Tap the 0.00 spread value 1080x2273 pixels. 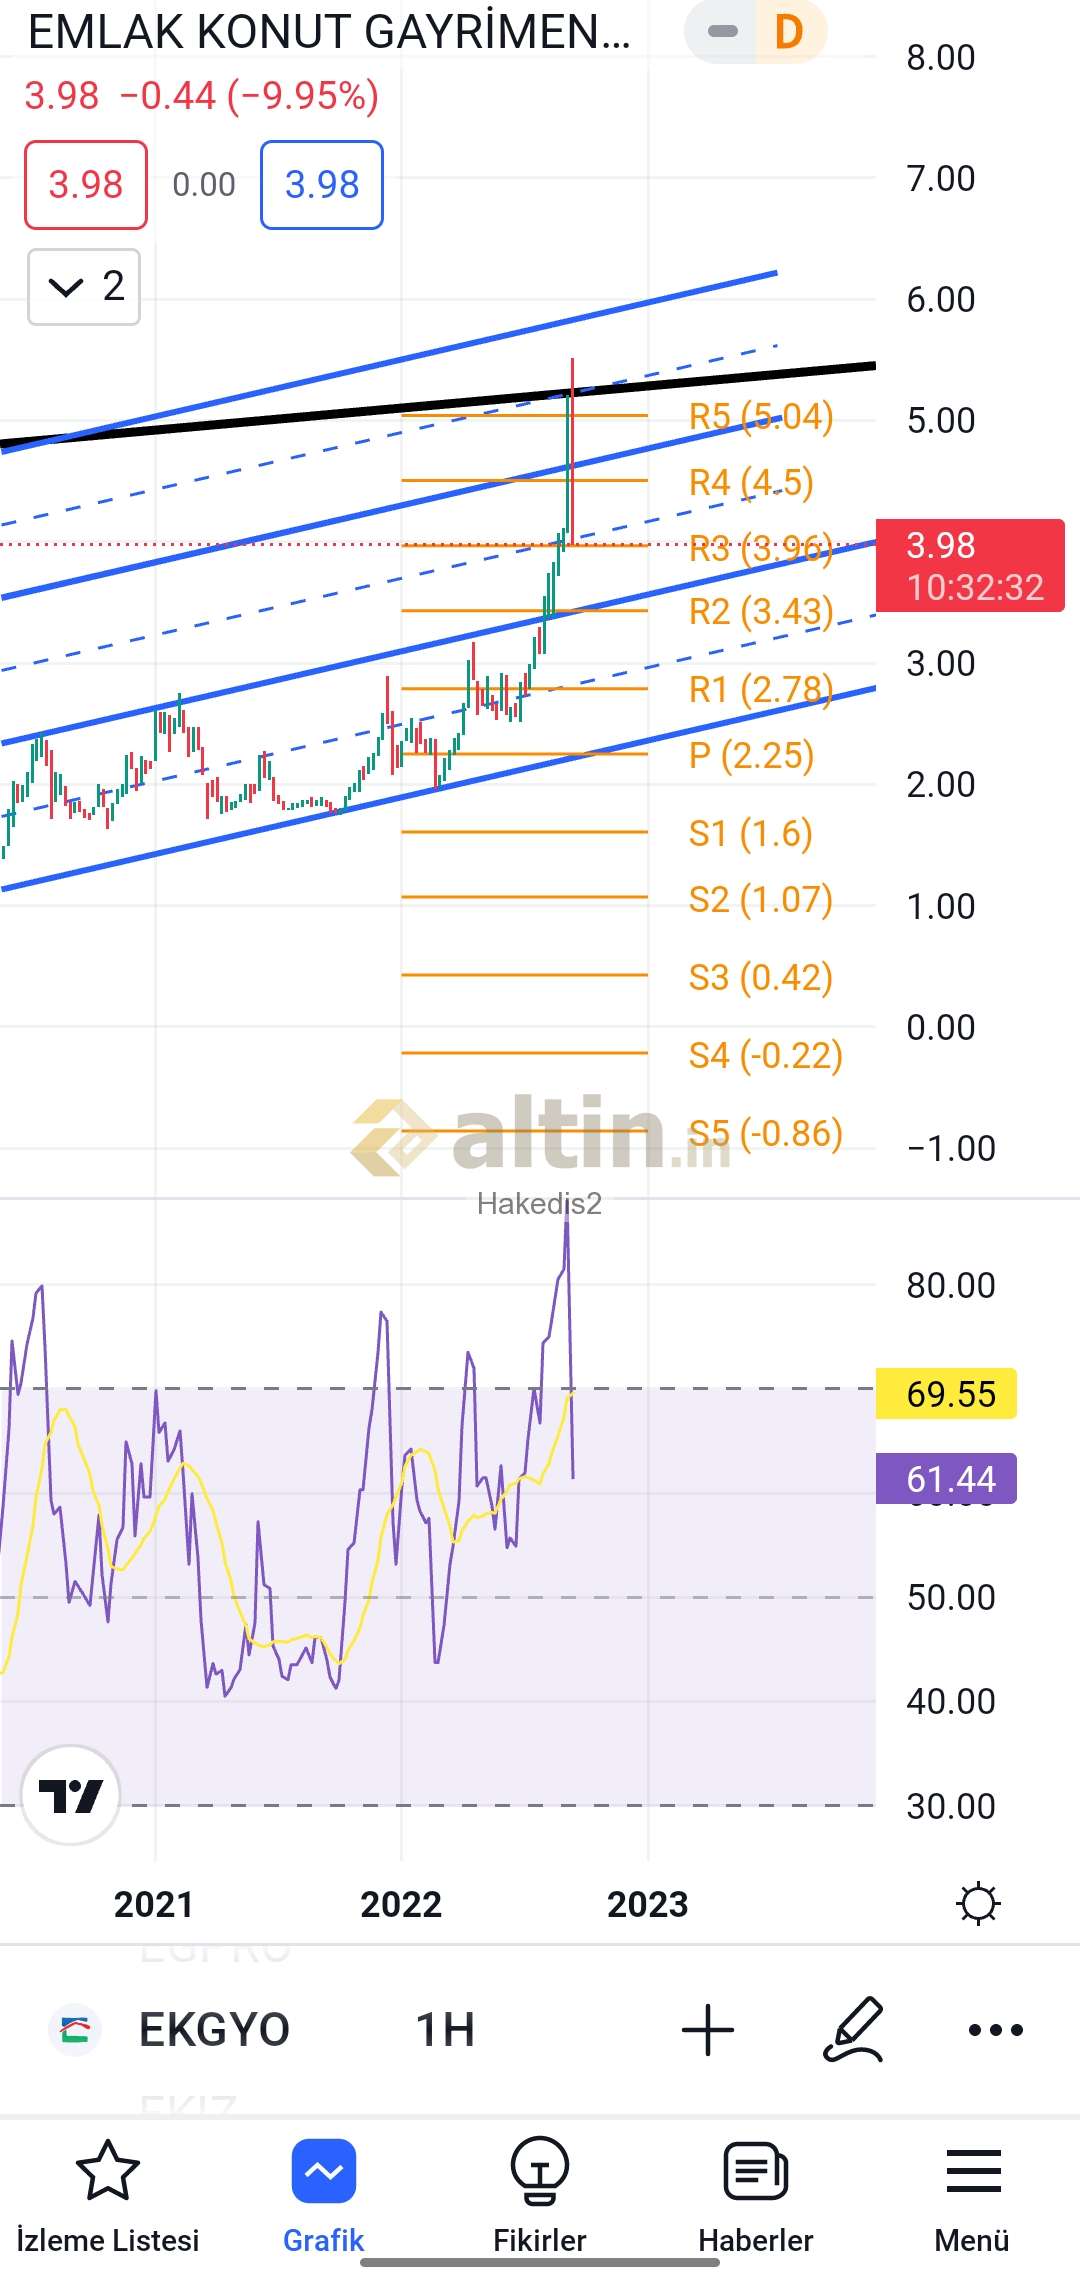204,185
